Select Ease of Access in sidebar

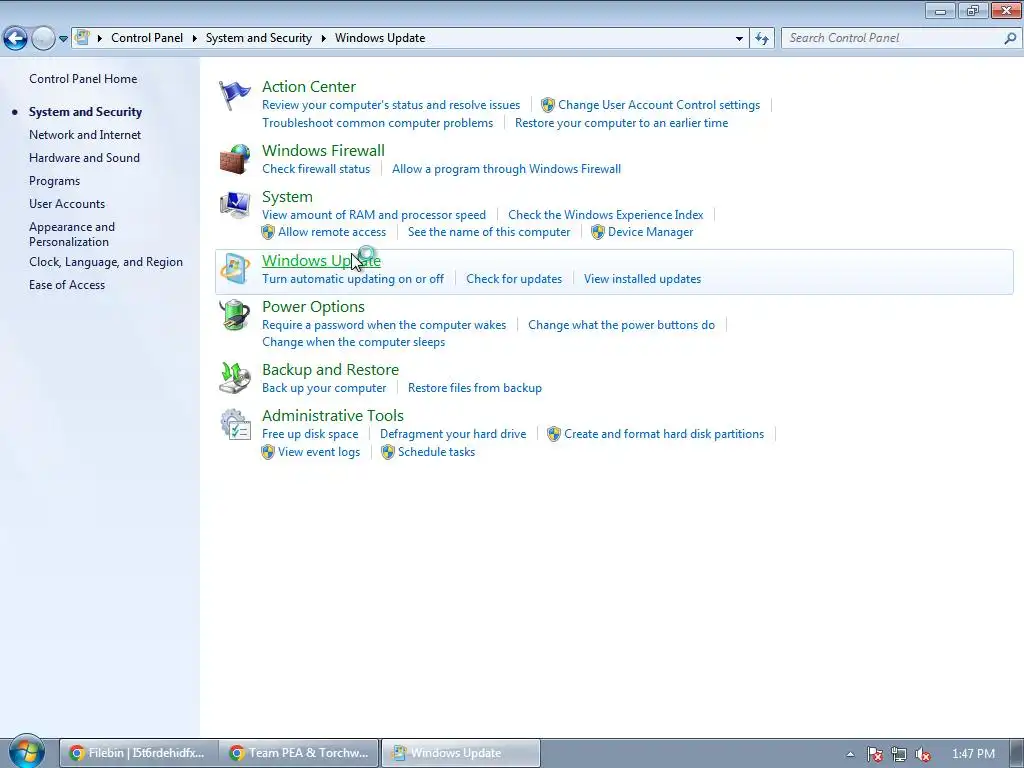coord(67,285)
